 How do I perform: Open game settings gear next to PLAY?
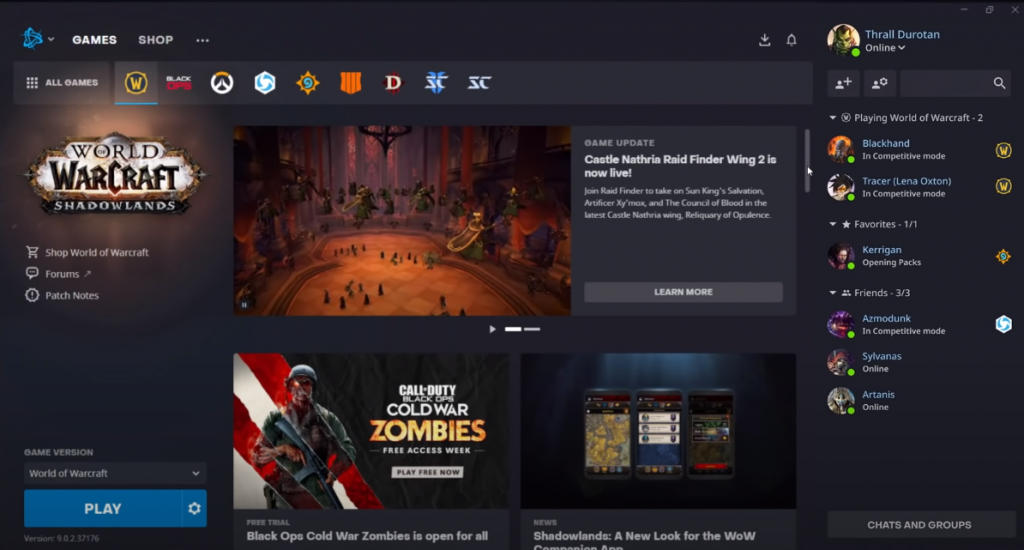195,508
